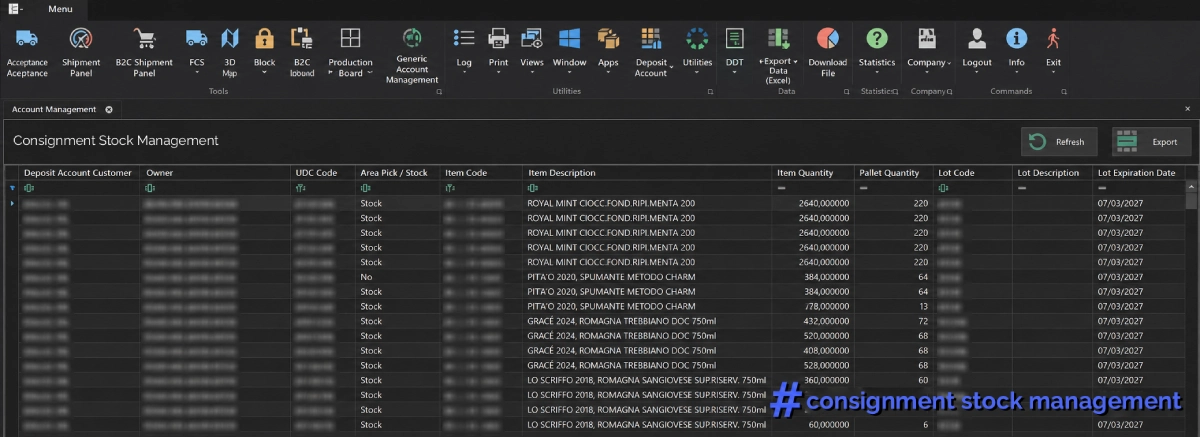Click the Block padlock icon
The width and height of the screenshot is (1200, 437).
(x=264, y=38)
